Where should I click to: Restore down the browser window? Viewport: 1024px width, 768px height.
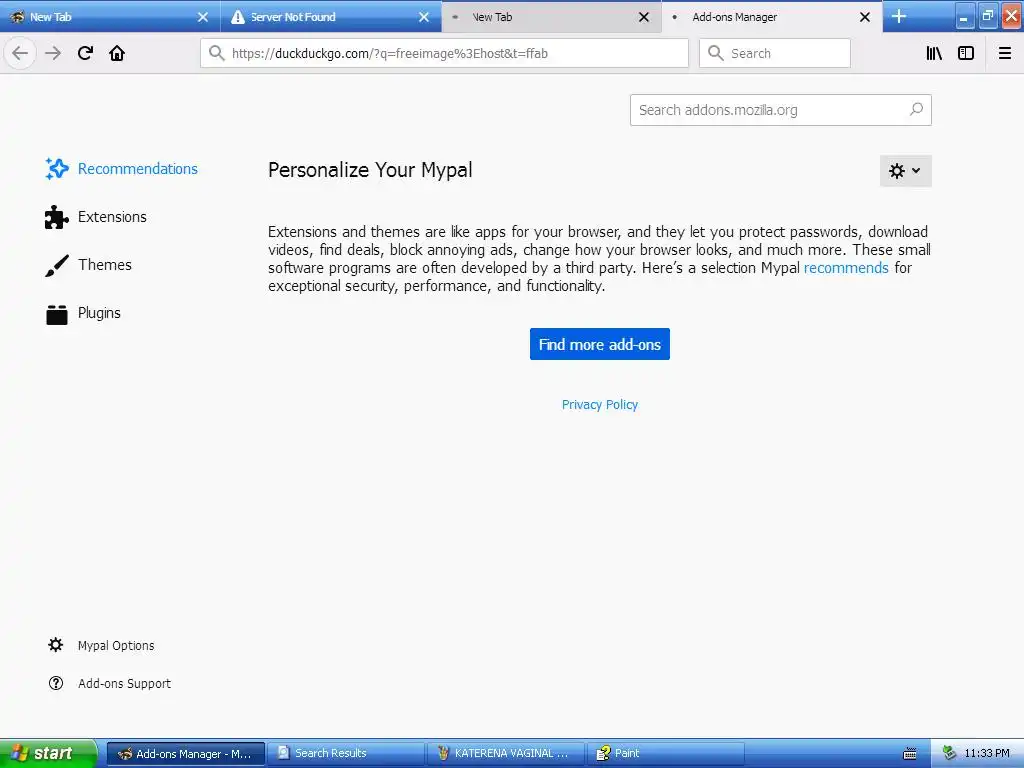[988, 17]
